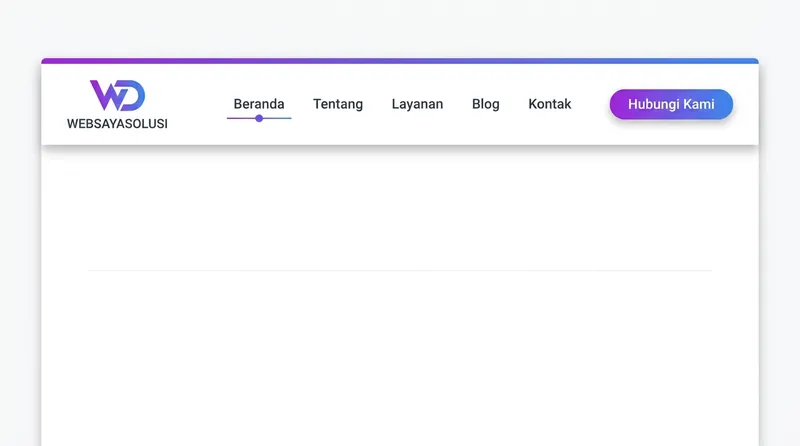This screenshot has height=446, width=800.
Task: Click the WD logo icon
Action: [x=117, y=95]
